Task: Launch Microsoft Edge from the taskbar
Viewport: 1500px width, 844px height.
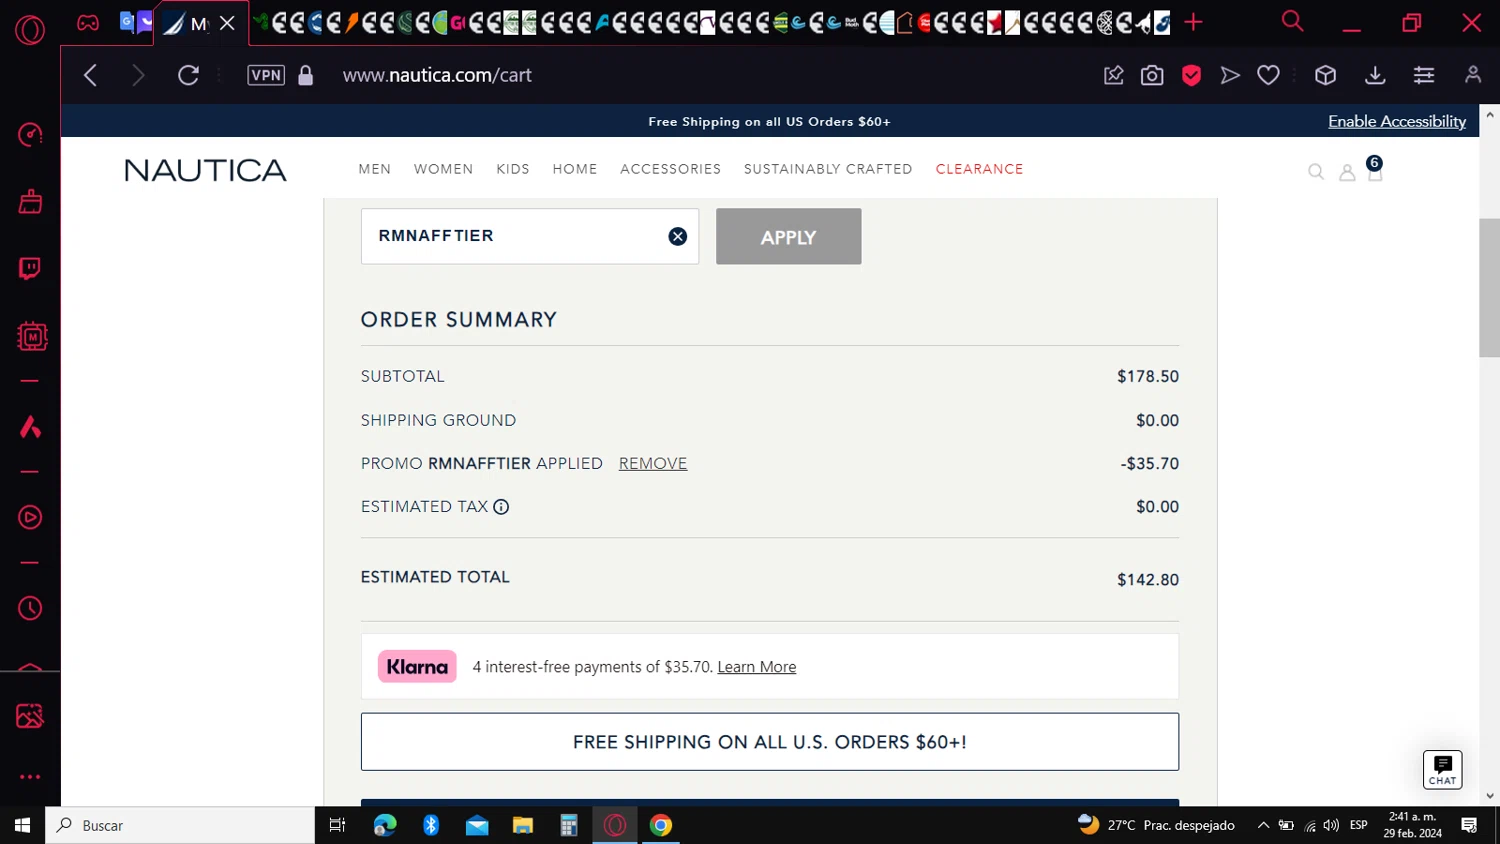Action: click(x=385, y=825)
